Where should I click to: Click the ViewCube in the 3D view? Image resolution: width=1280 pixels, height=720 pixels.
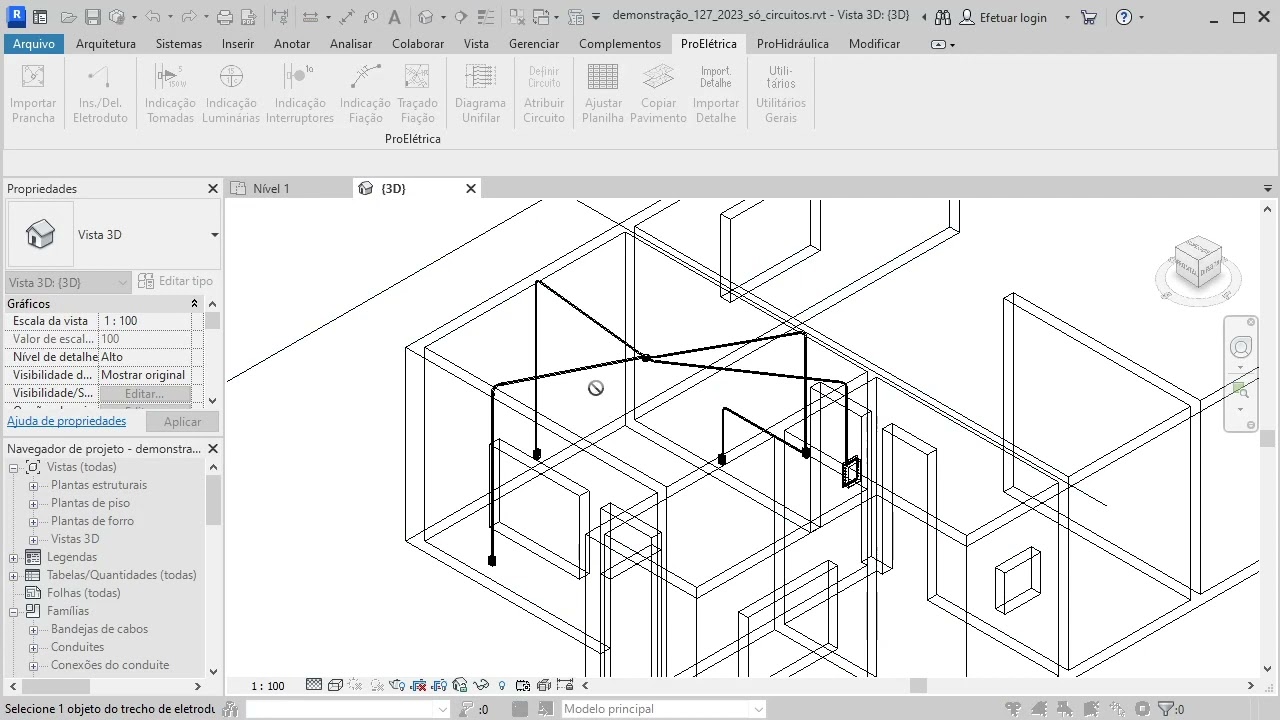(1197, 263)
